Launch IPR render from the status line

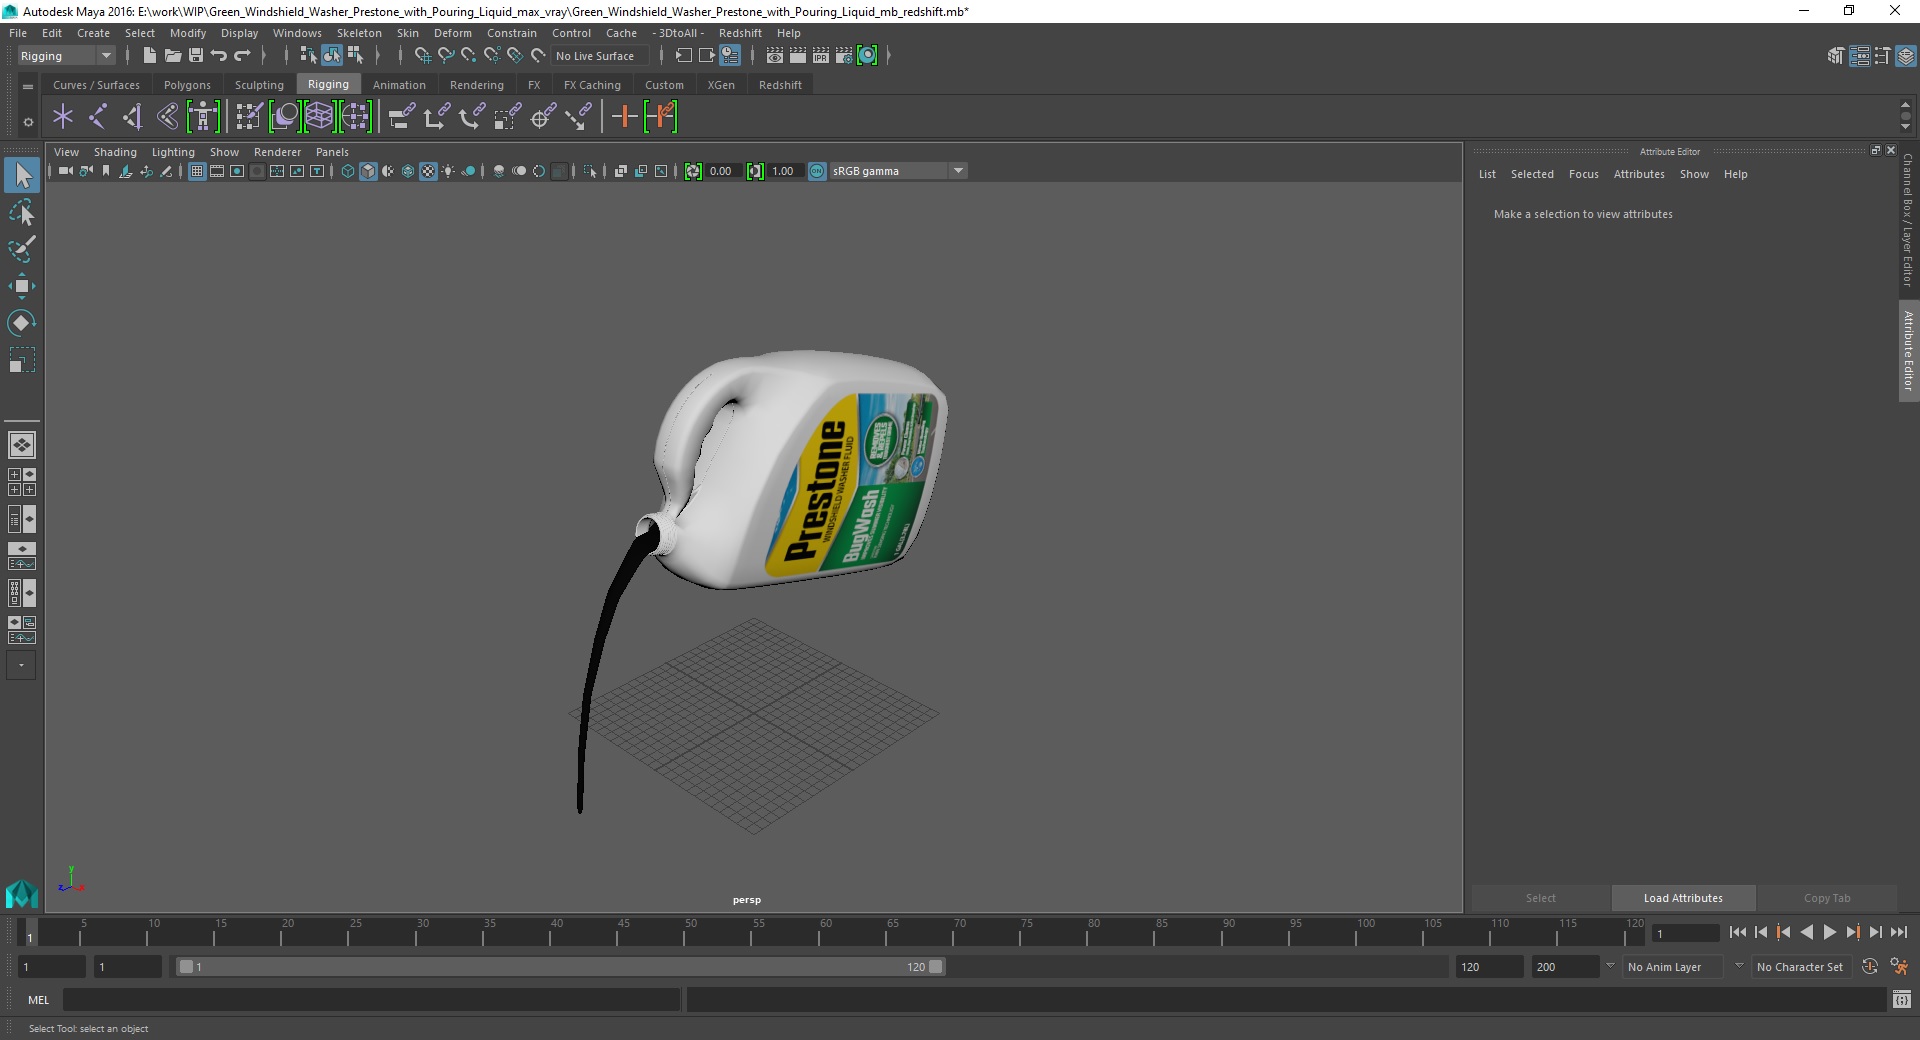(x=821, y=56)
